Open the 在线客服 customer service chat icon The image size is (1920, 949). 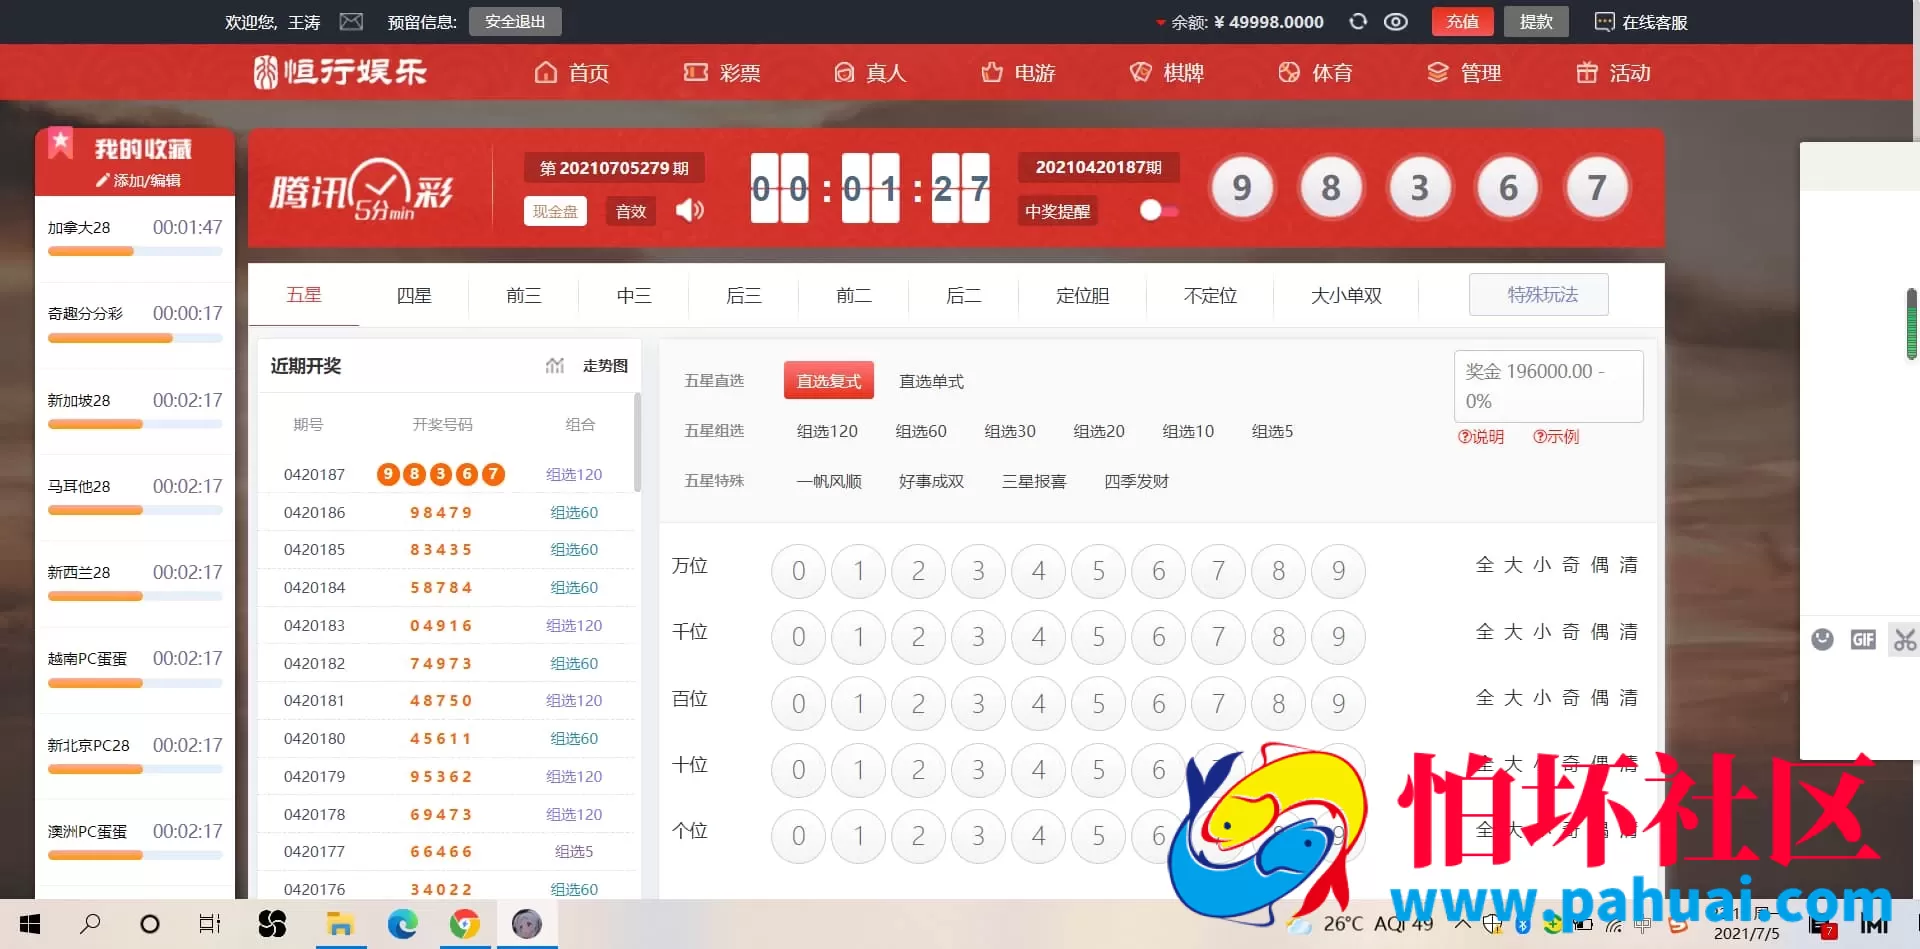click(x=1603, y=21)
